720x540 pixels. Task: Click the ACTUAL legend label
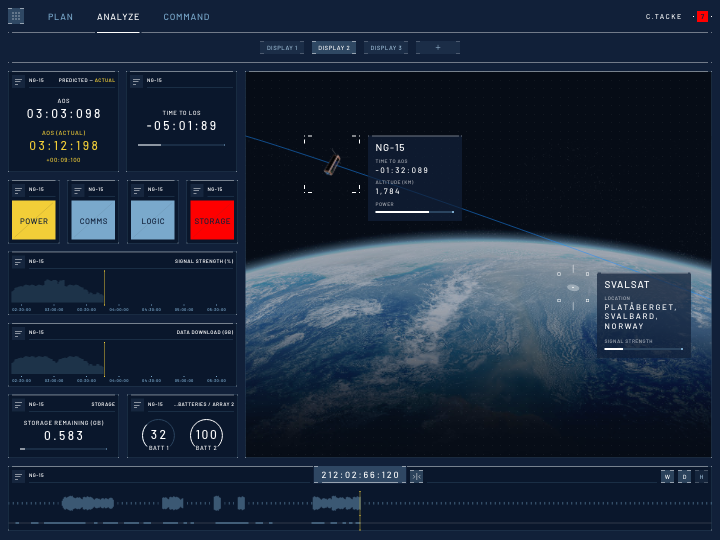tap(105, 80)
